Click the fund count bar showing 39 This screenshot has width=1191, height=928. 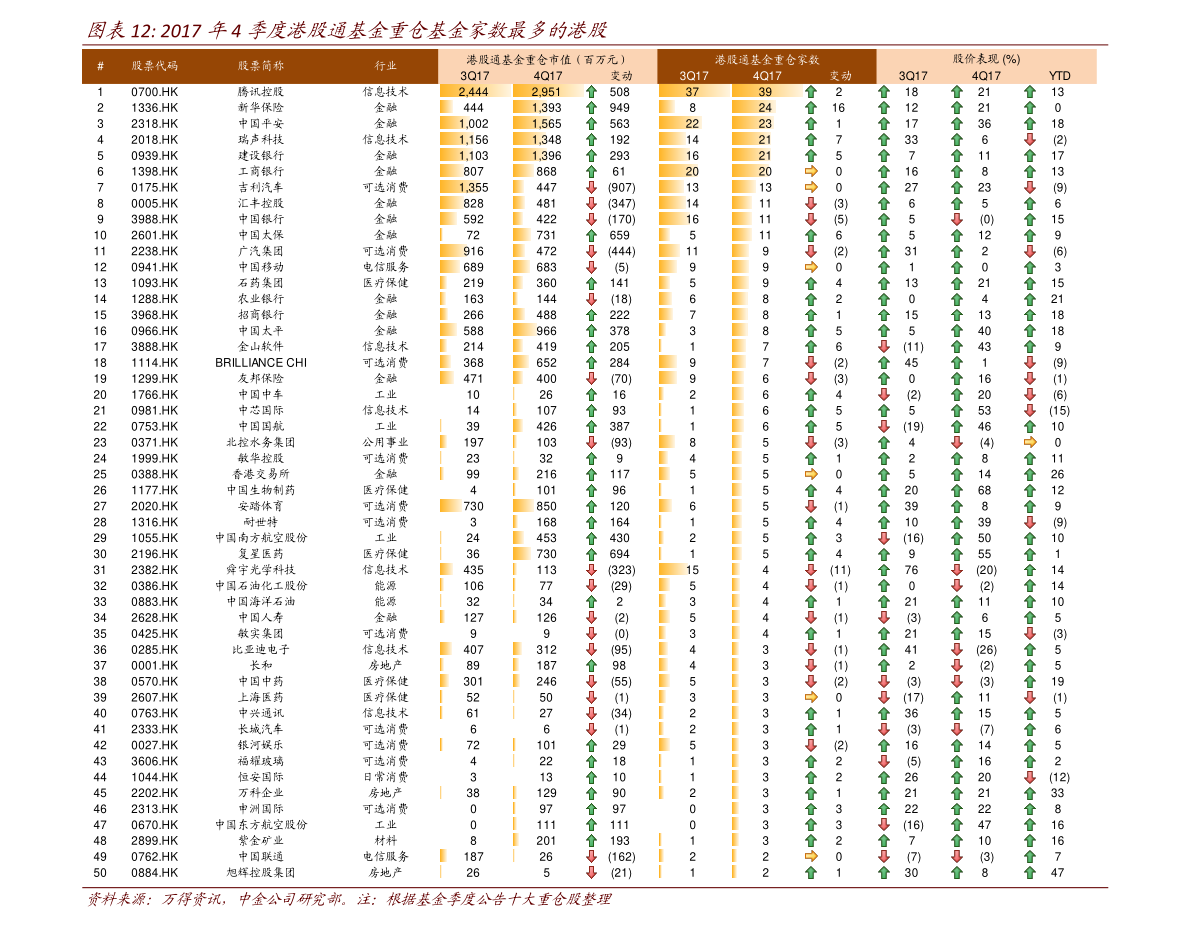click(766, 91)
